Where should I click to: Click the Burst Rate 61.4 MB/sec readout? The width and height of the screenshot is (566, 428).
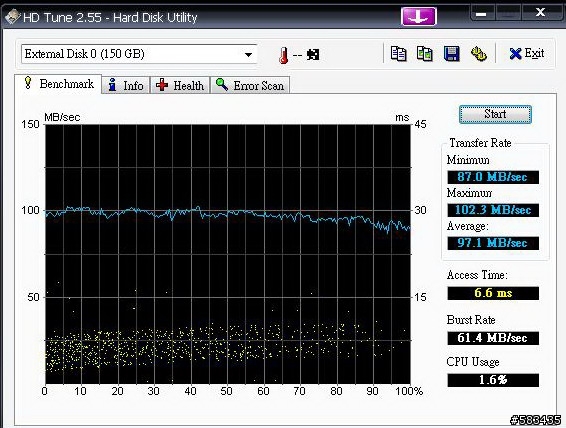(493, 338)
